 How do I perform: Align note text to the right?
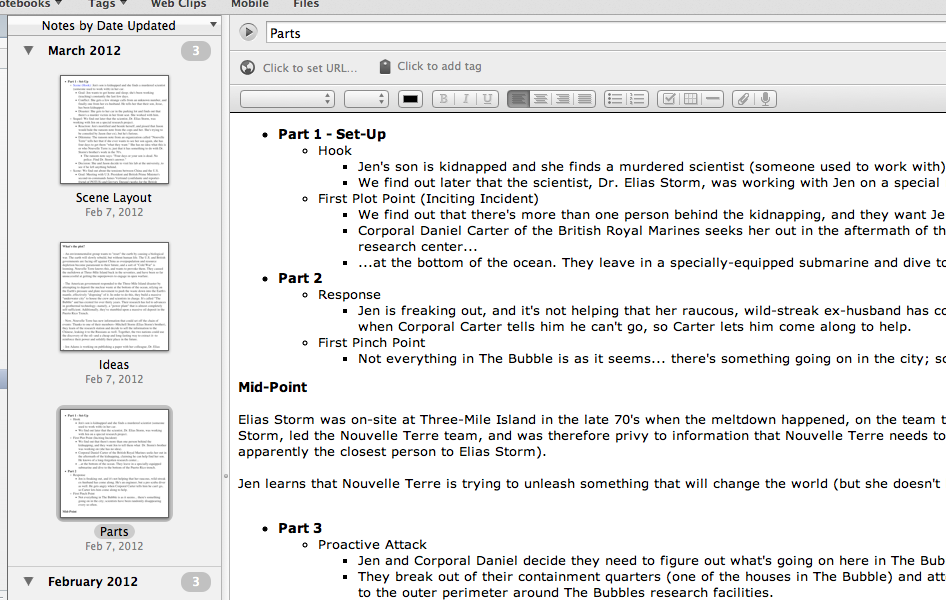[x=562, y=99]
